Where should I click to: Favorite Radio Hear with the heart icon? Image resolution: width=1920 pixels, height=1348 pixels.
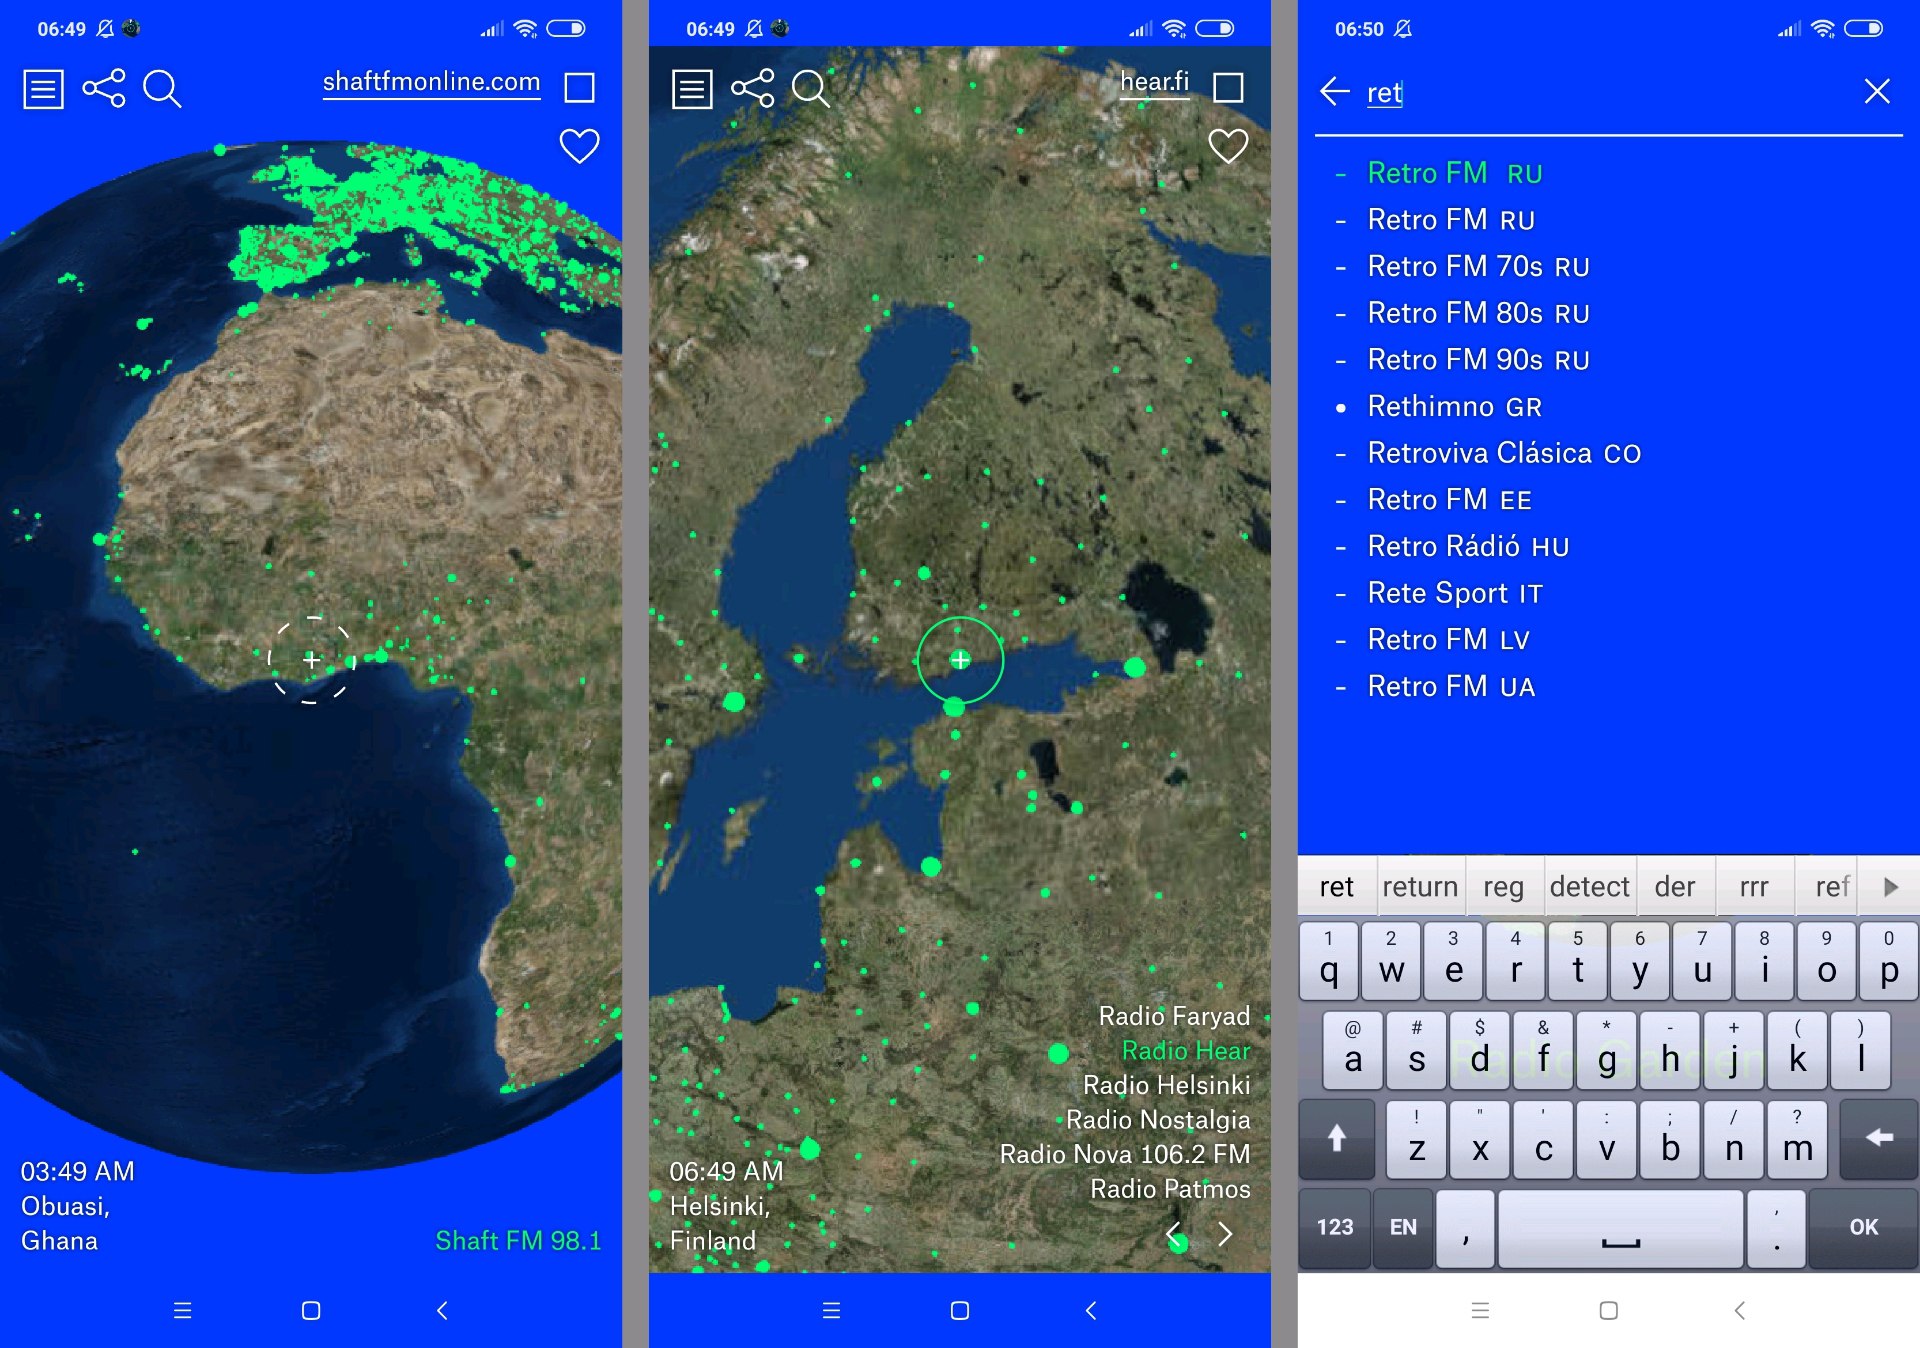(x=1228, y=146)
